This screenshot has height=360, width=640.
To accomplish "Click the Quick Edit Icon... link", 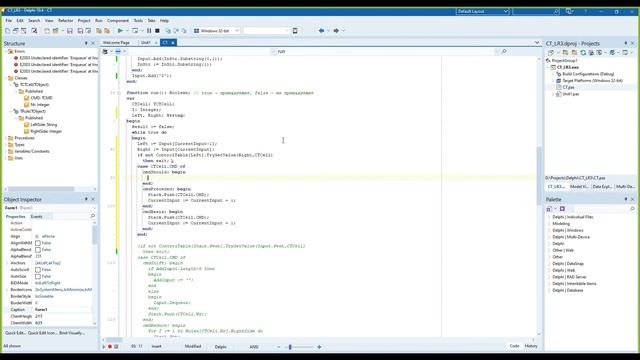I will point(42,333).
